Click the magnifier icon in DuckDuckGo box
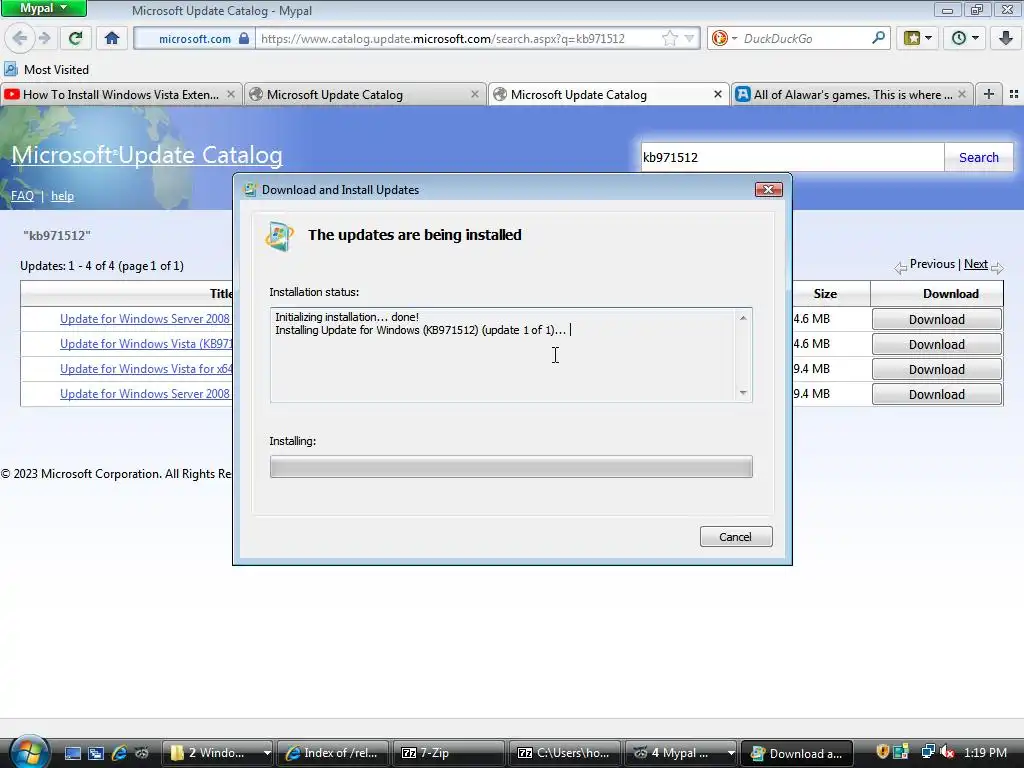Image resolution: width=1024 pixels, height=768 pixels. click(878, 38)
